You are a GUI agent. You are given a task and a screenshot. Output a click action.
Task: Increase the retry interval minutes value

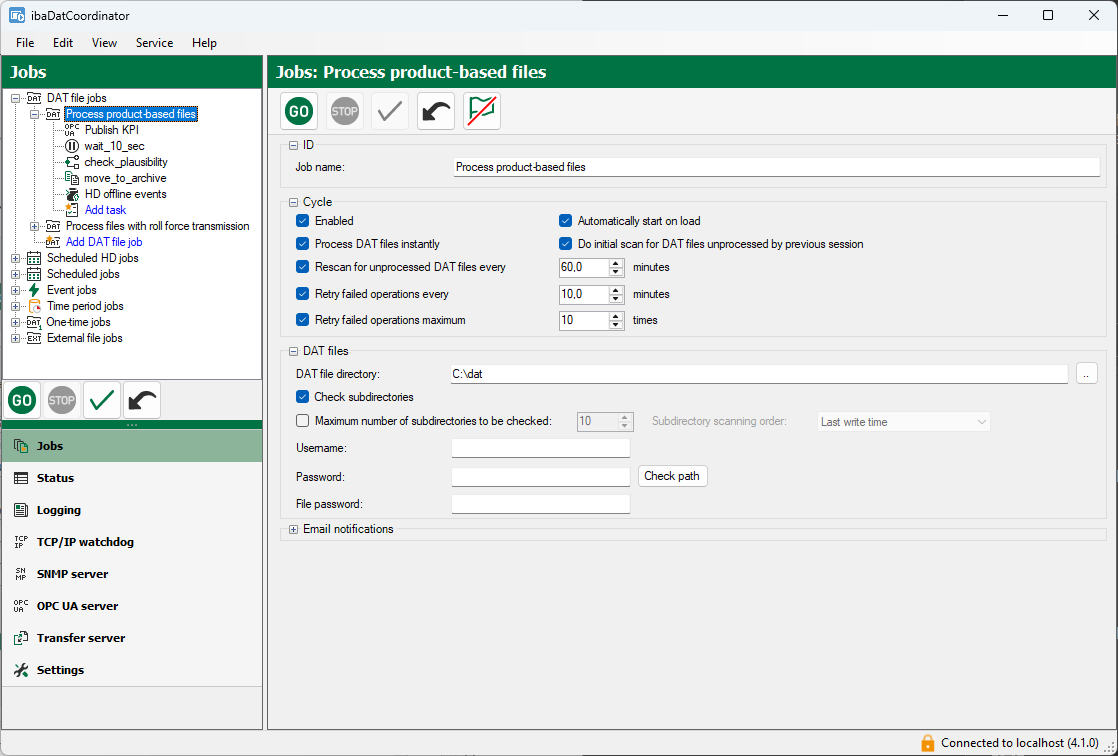click(617, 290)
